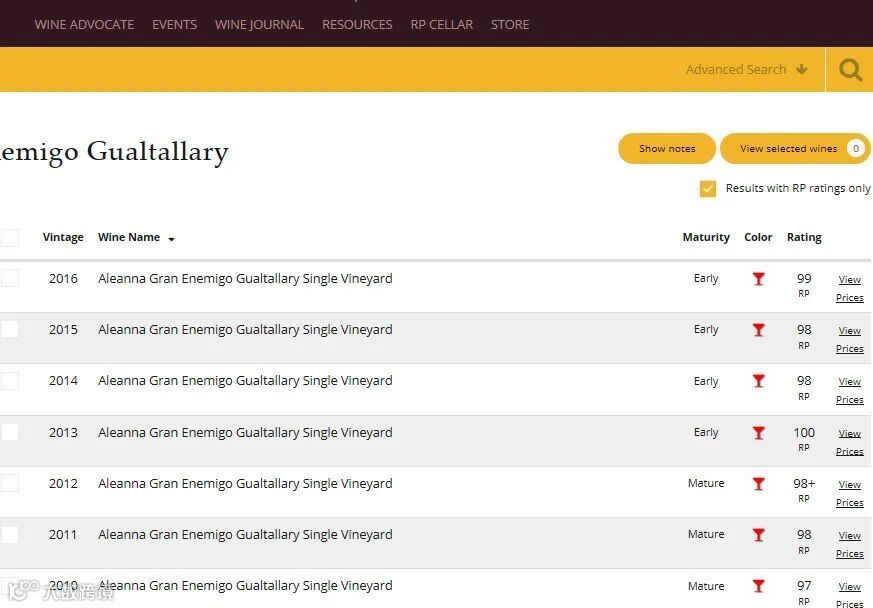Screen dimensions: 873x608
Task: Sort by the Rating column header
Action: 804,237
